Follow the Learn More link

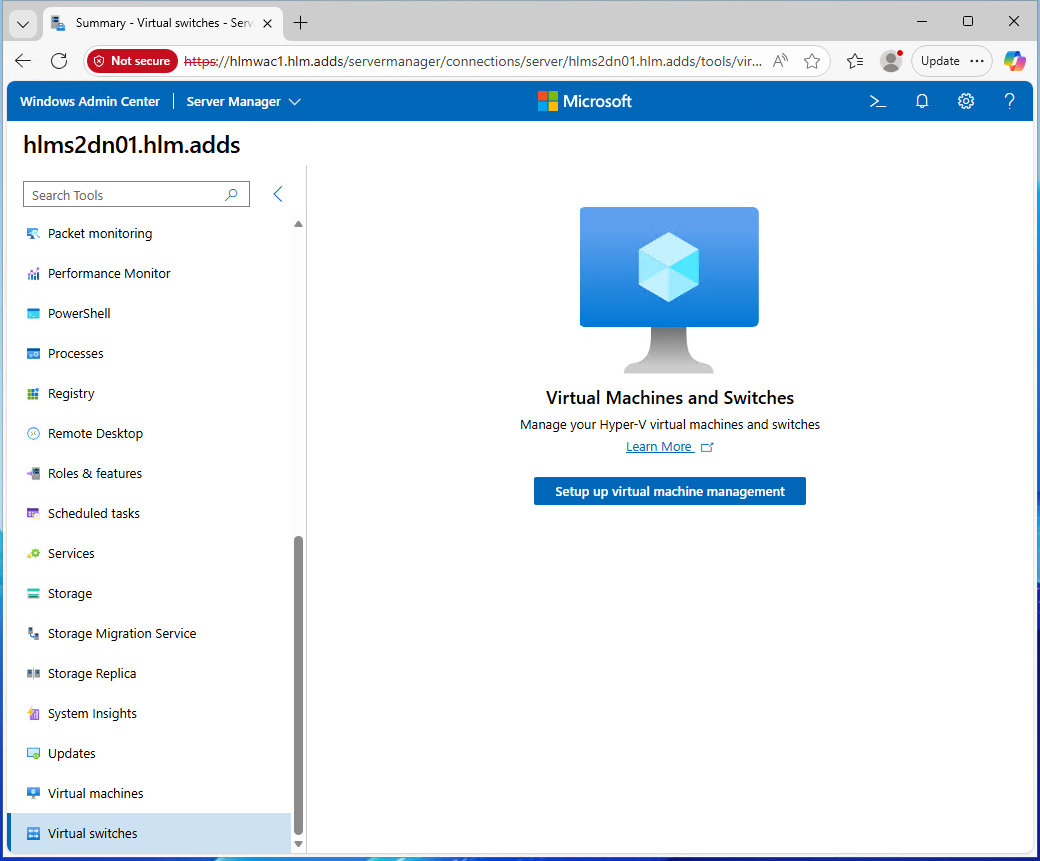pyautogui.click(x=659, y=447)
